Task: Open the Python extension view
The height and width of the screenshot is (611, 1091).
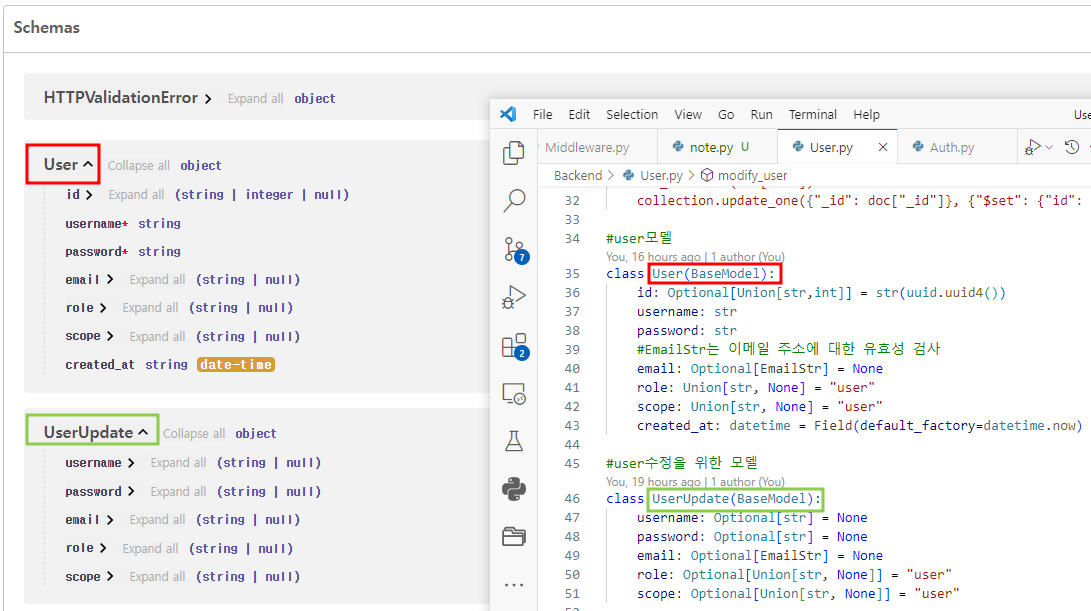Action: (x=513, y=489)
